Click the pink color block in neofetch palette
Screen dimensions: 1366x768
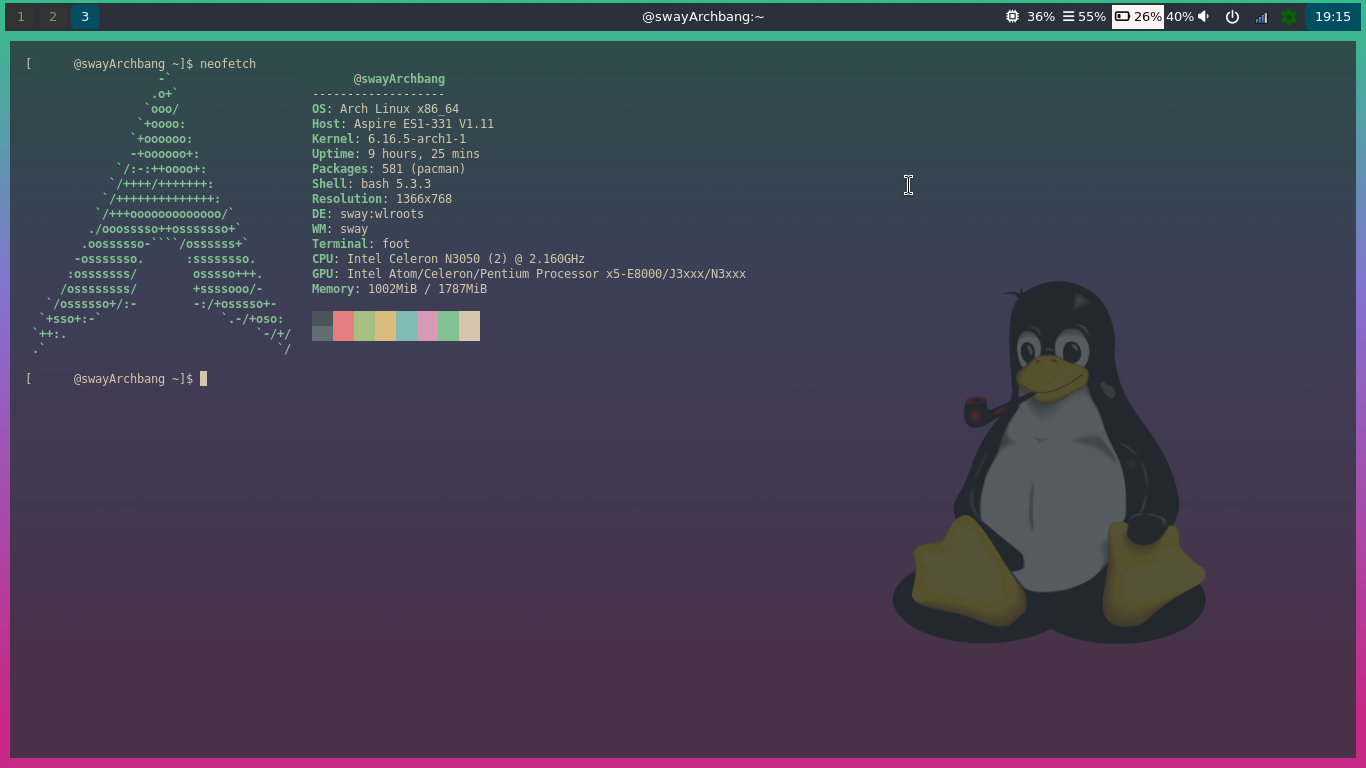coord(427,326)
